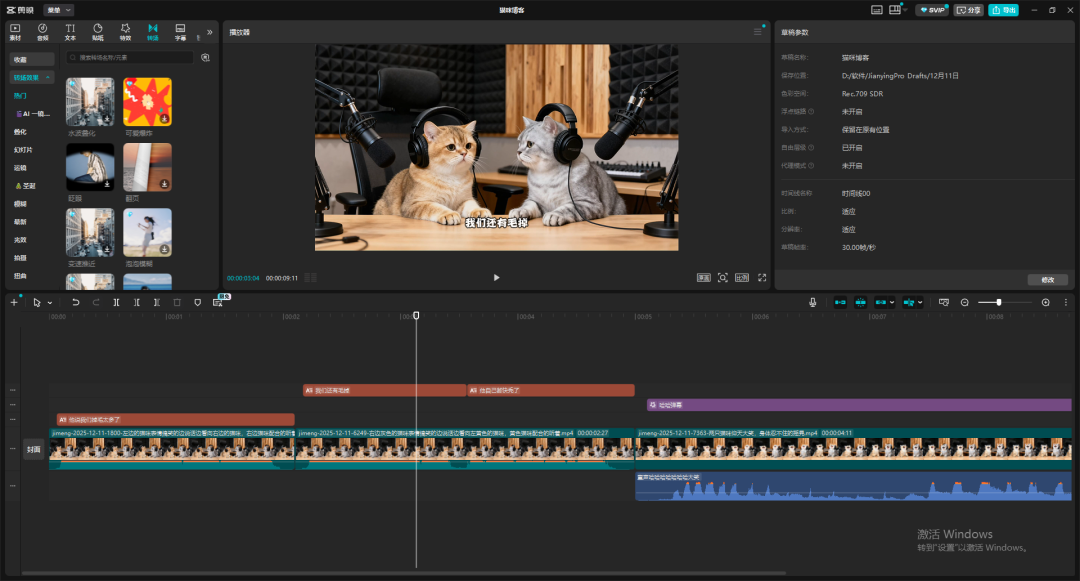
Task: Open the player panel hamburger menu
Action: pos(757,32)
